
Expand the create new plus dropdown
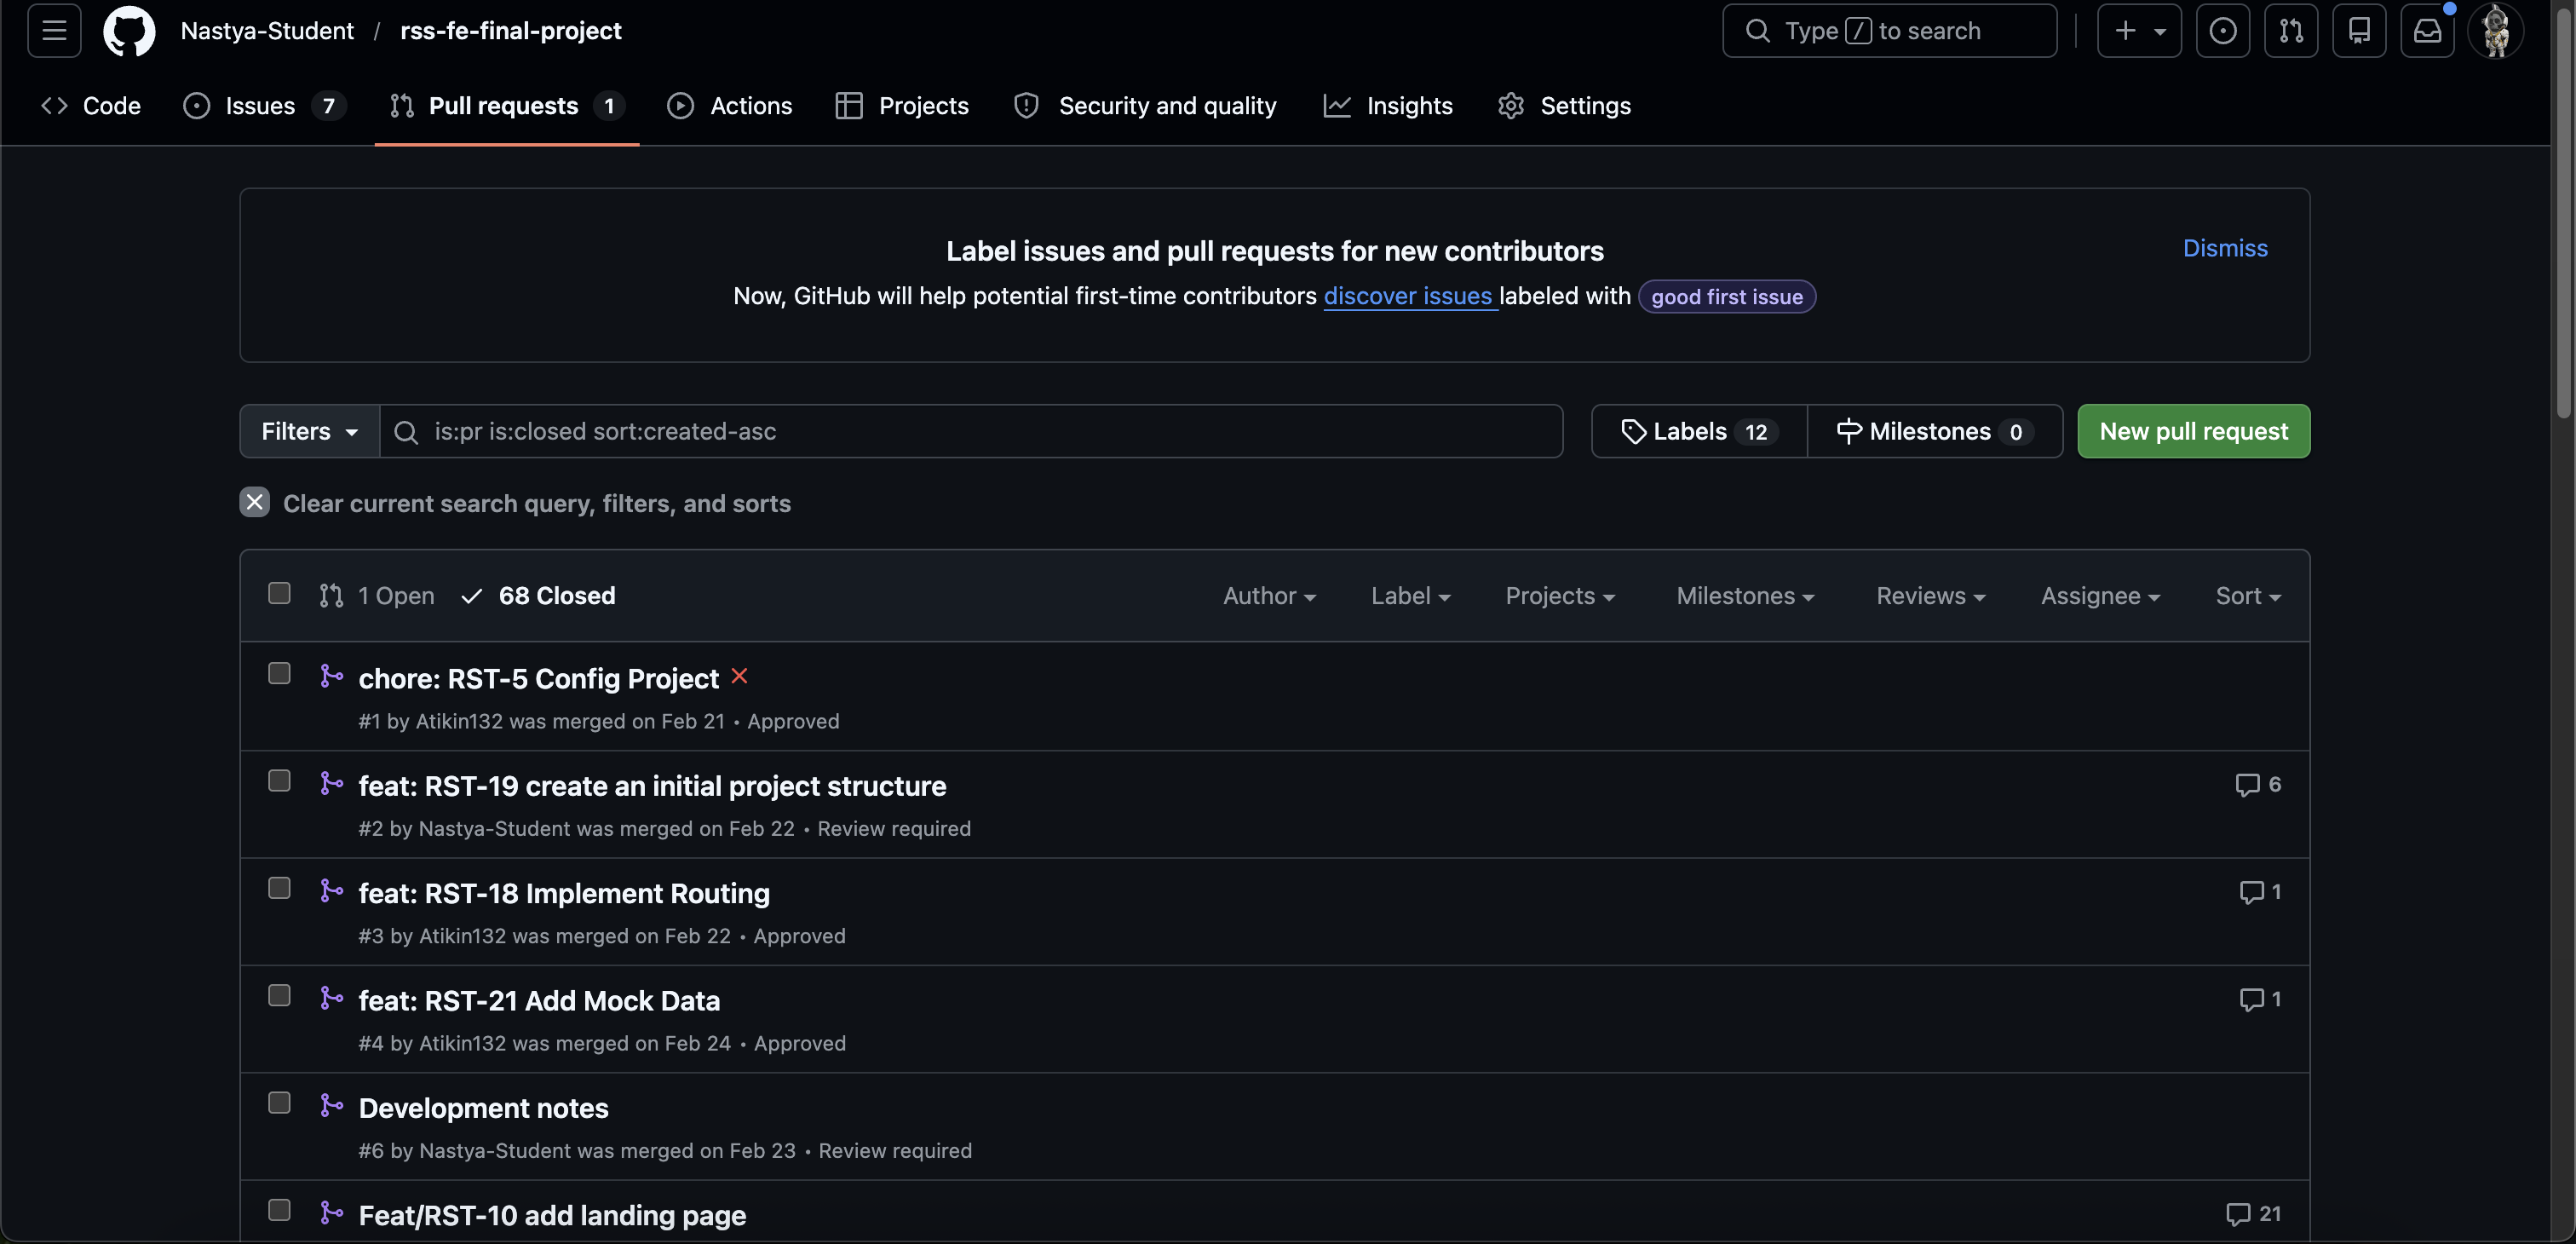point(2139,30)
